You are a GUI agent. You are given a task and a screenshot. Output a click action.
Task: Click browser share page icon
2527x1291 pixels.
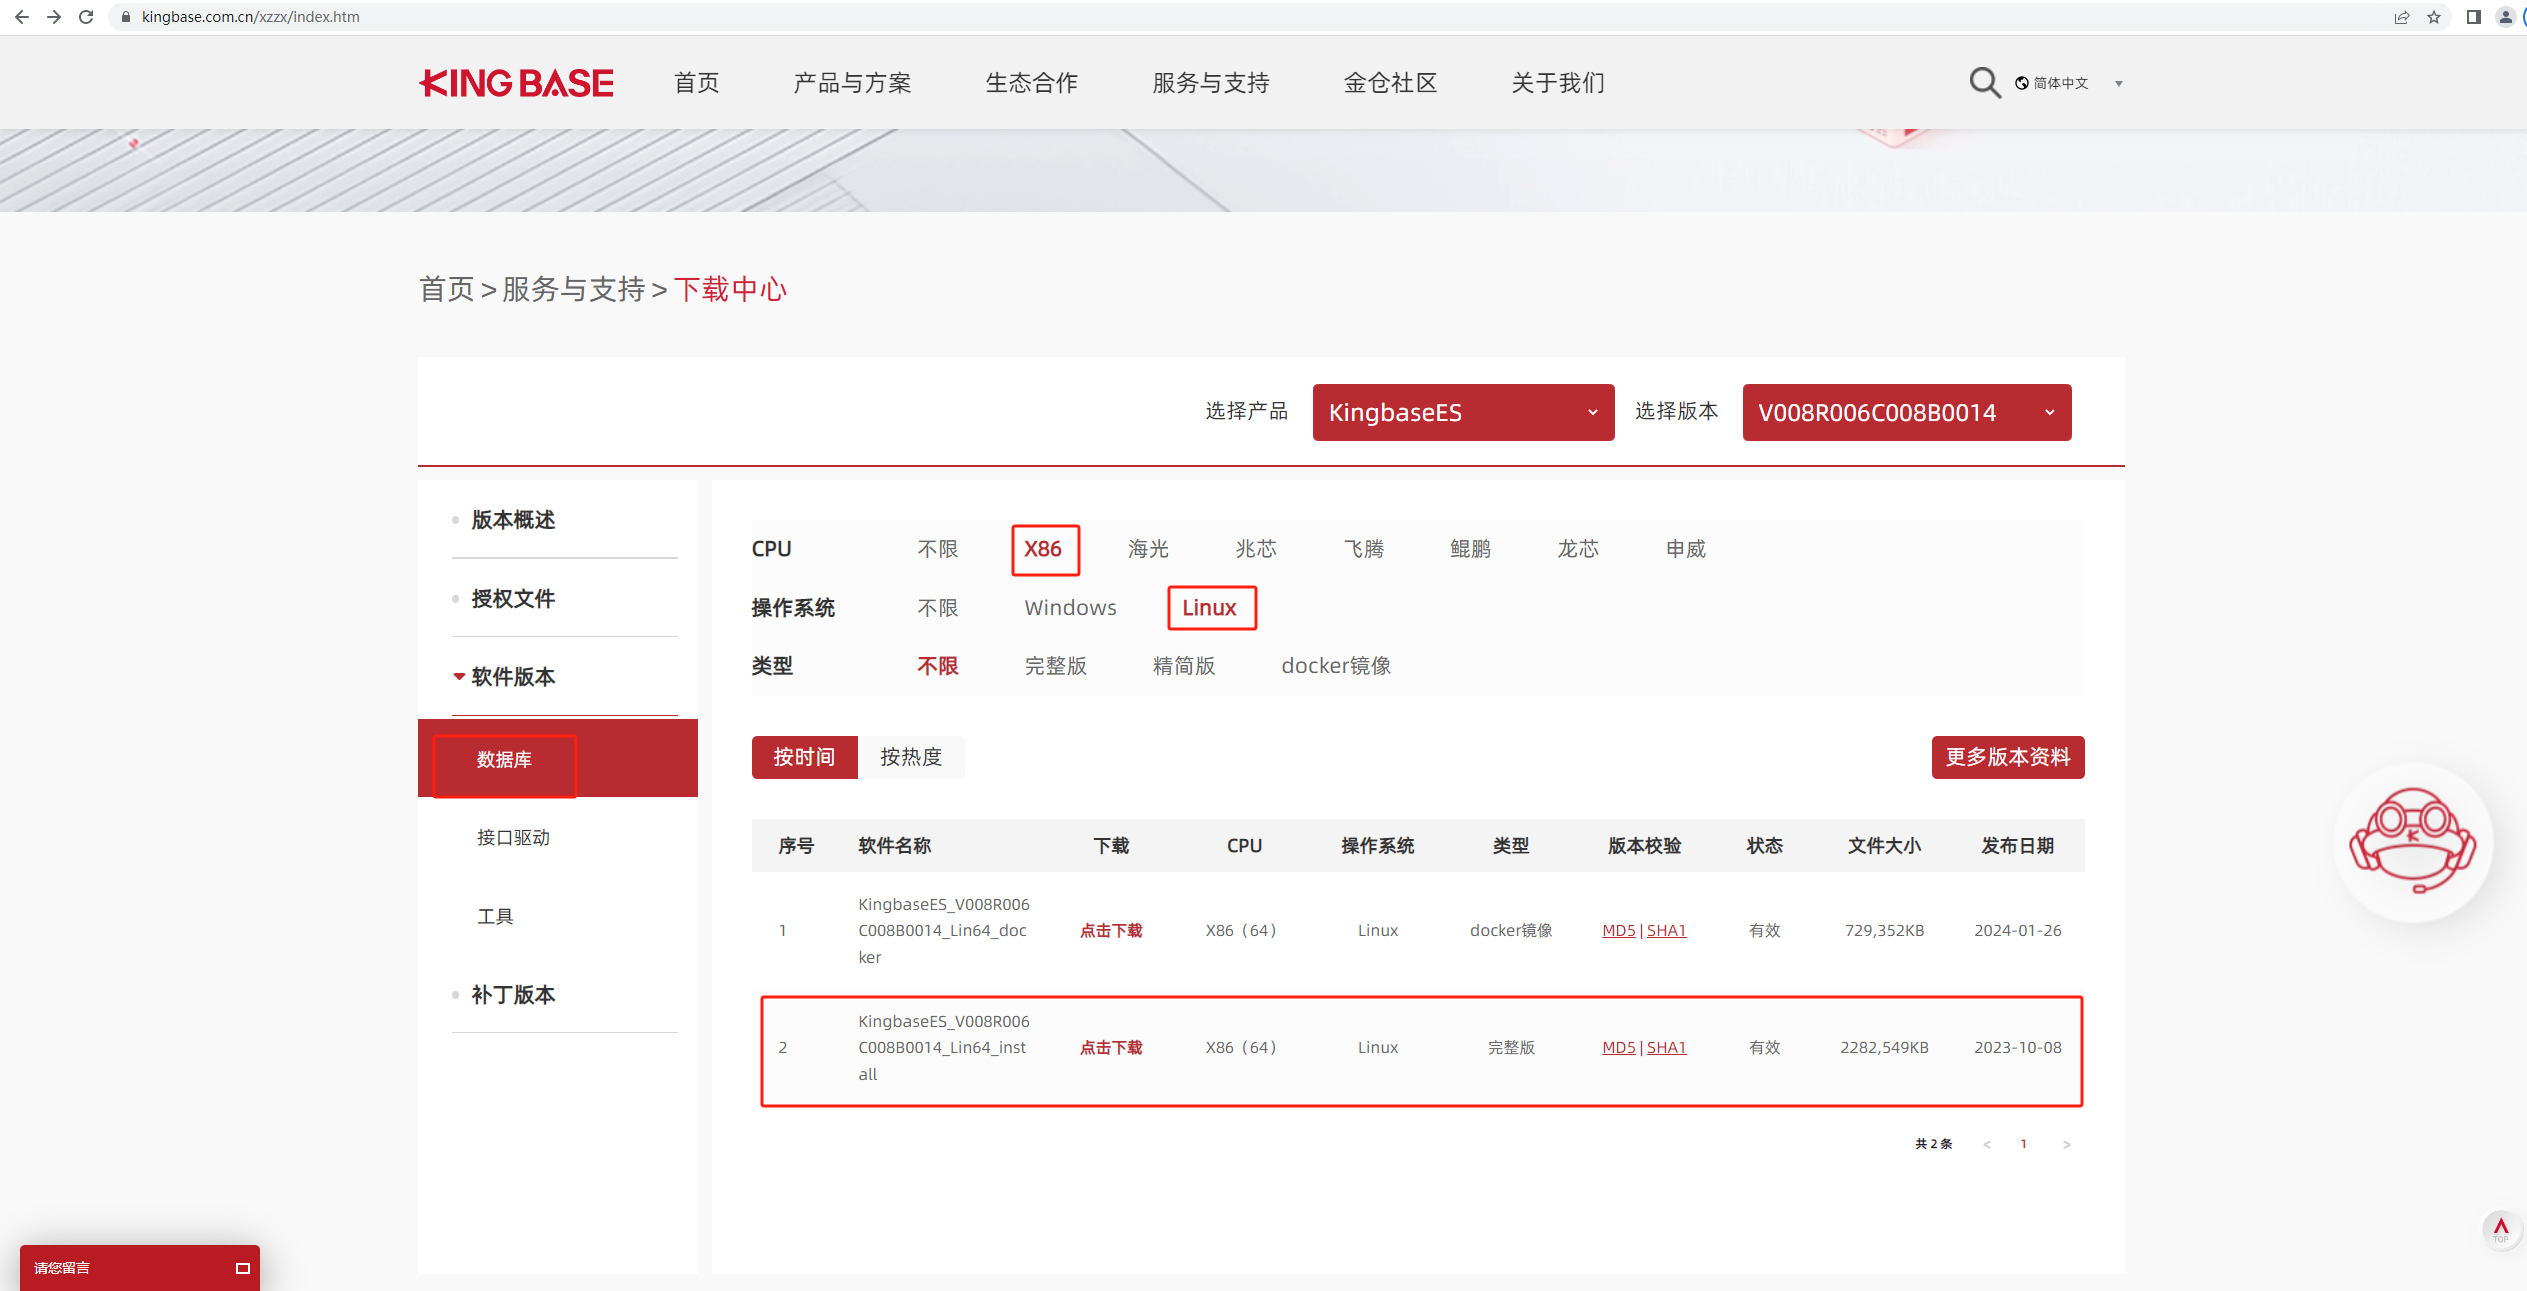[x=2402, y=17]
